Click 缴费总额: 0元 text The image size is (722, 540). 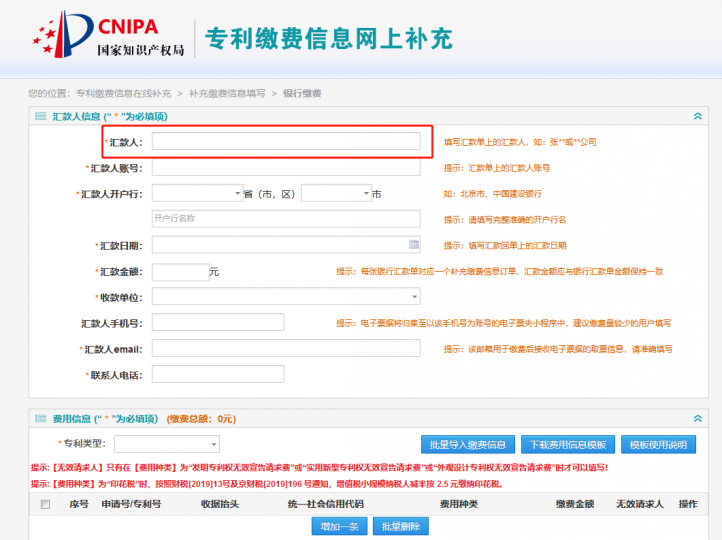pyautogui.click(x=201, y=419)
